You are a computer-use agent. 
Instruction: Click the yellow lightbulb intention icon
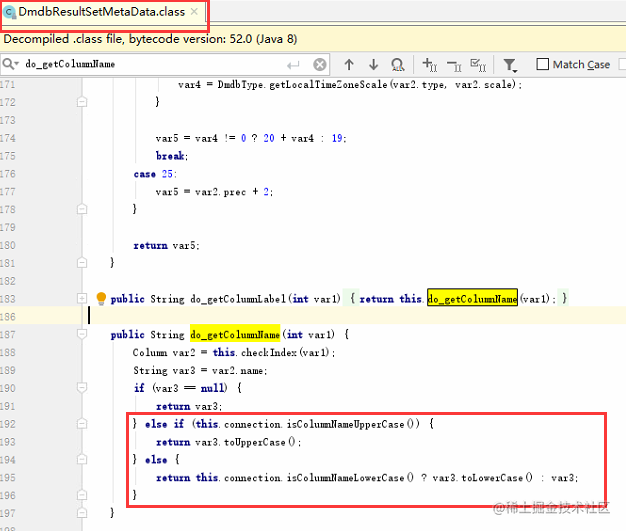101,298
